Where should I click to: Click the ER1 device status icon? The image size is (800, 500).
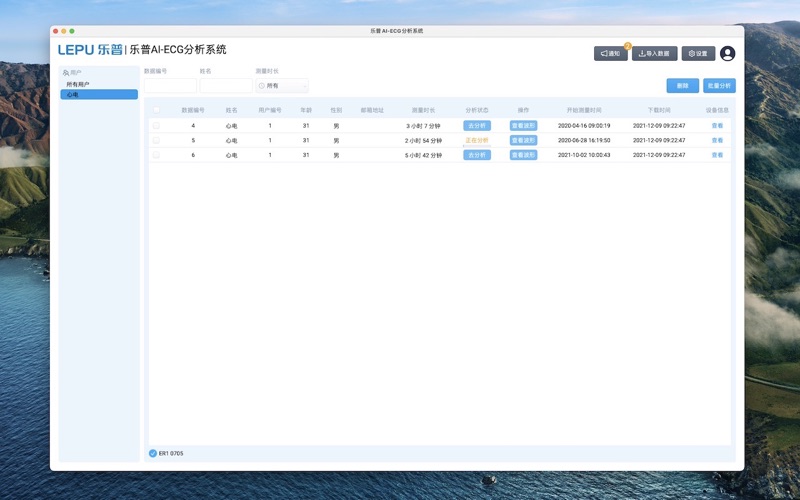click(x=153, y=453)
